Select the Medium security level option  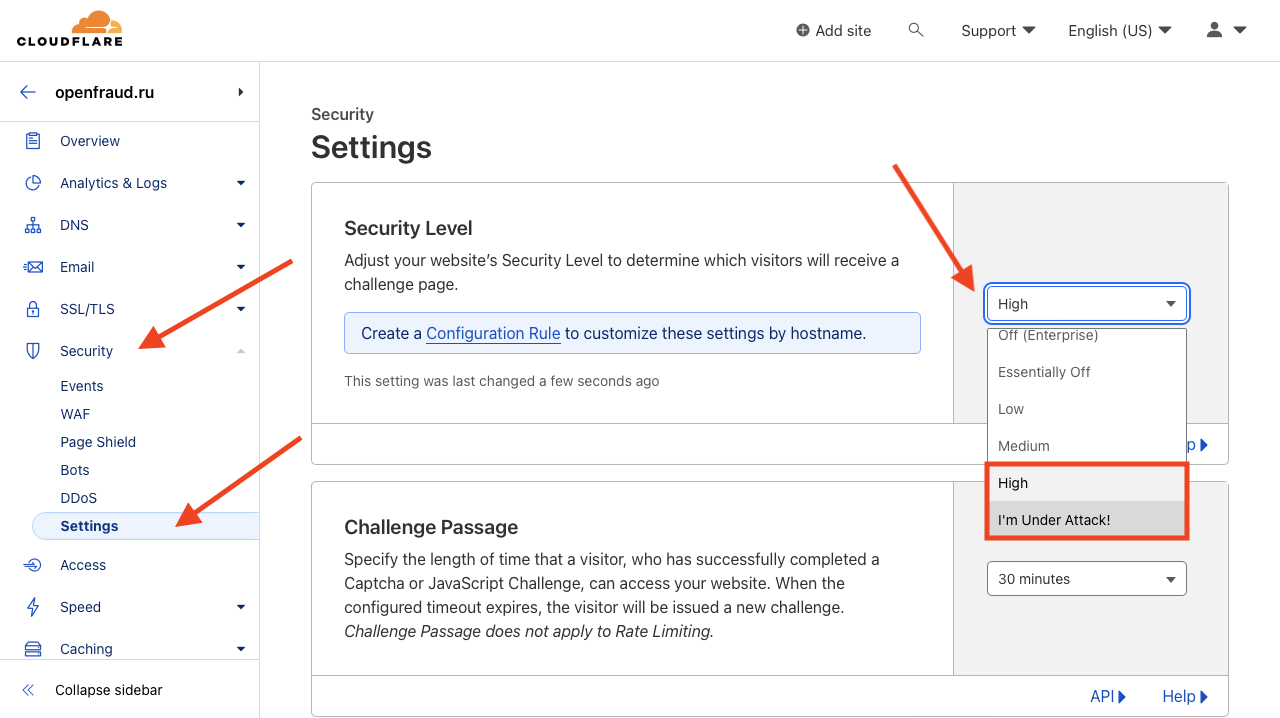[x=1087, y=446]
